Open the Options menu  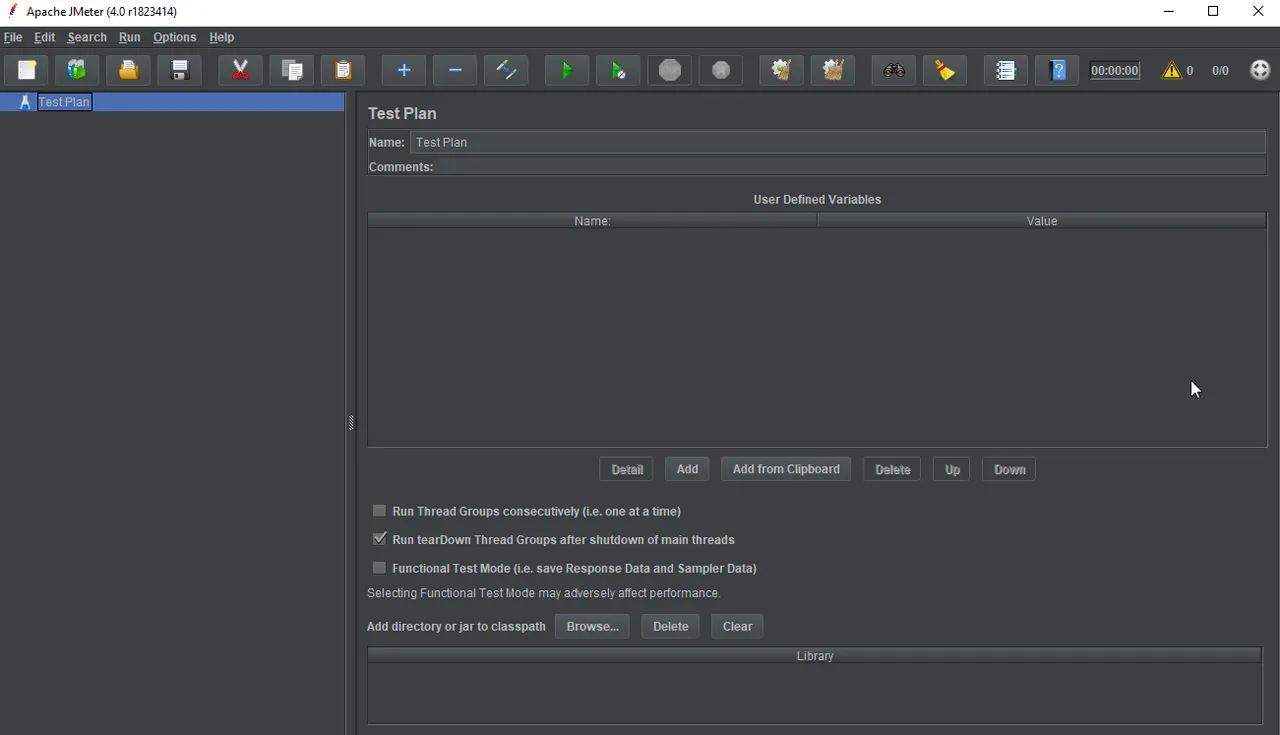click(x=175, y=37)
